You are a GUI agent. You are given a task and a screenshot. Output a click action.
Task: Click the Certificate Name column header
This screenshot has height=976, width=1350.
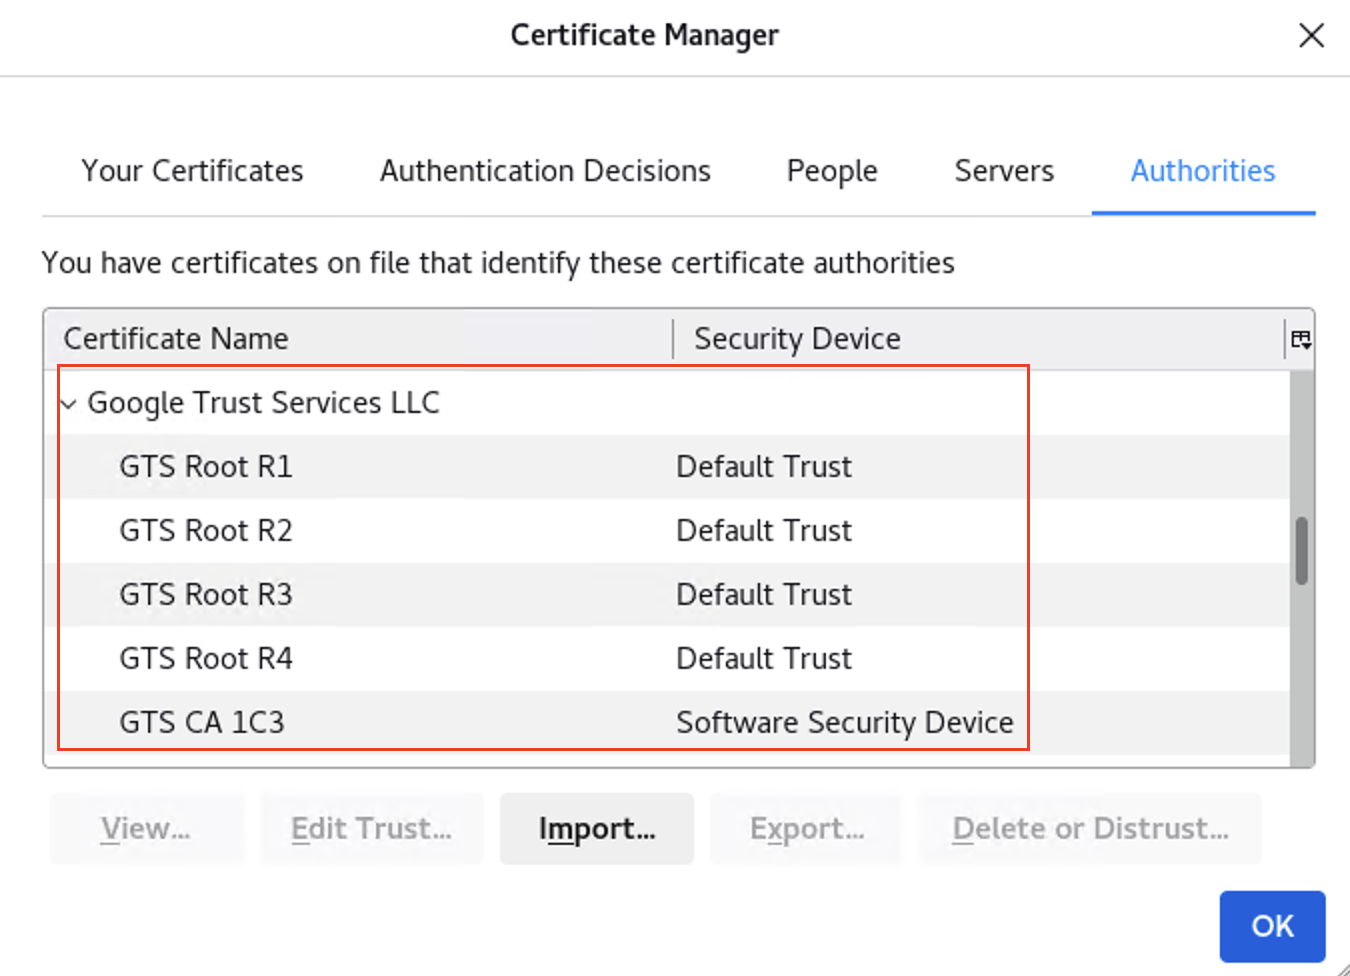(x=176, y=339)
